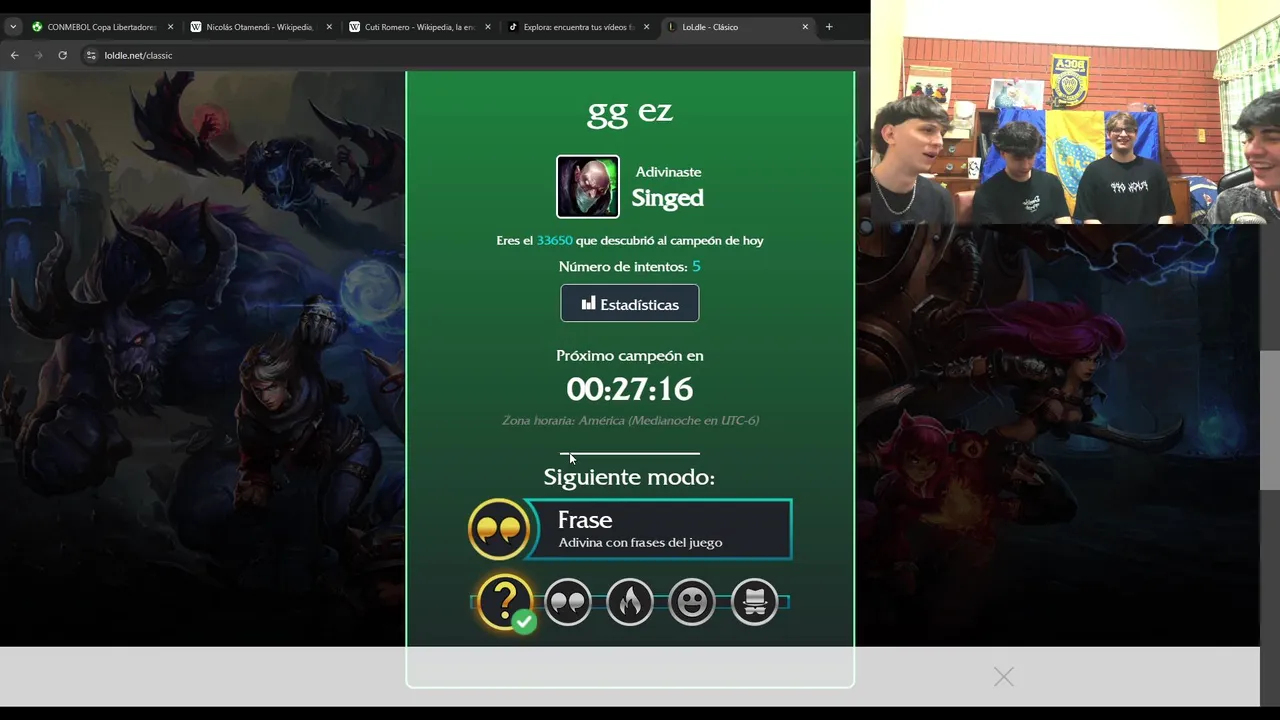Click the gg ez heading
Image resolution: width=1280 pixels, height=720 pixels.
[x=630, y=111]
